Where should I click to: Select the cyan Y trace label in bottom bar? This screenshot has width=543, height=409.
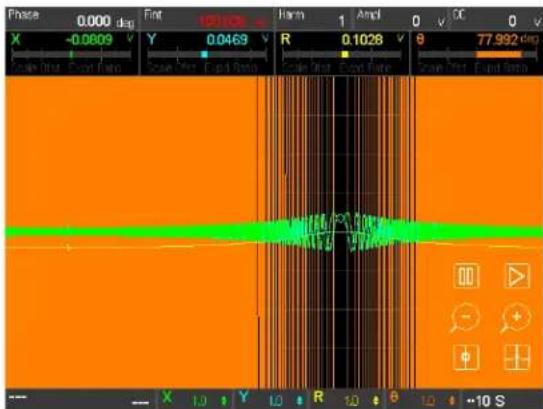[x=244, y=397]
